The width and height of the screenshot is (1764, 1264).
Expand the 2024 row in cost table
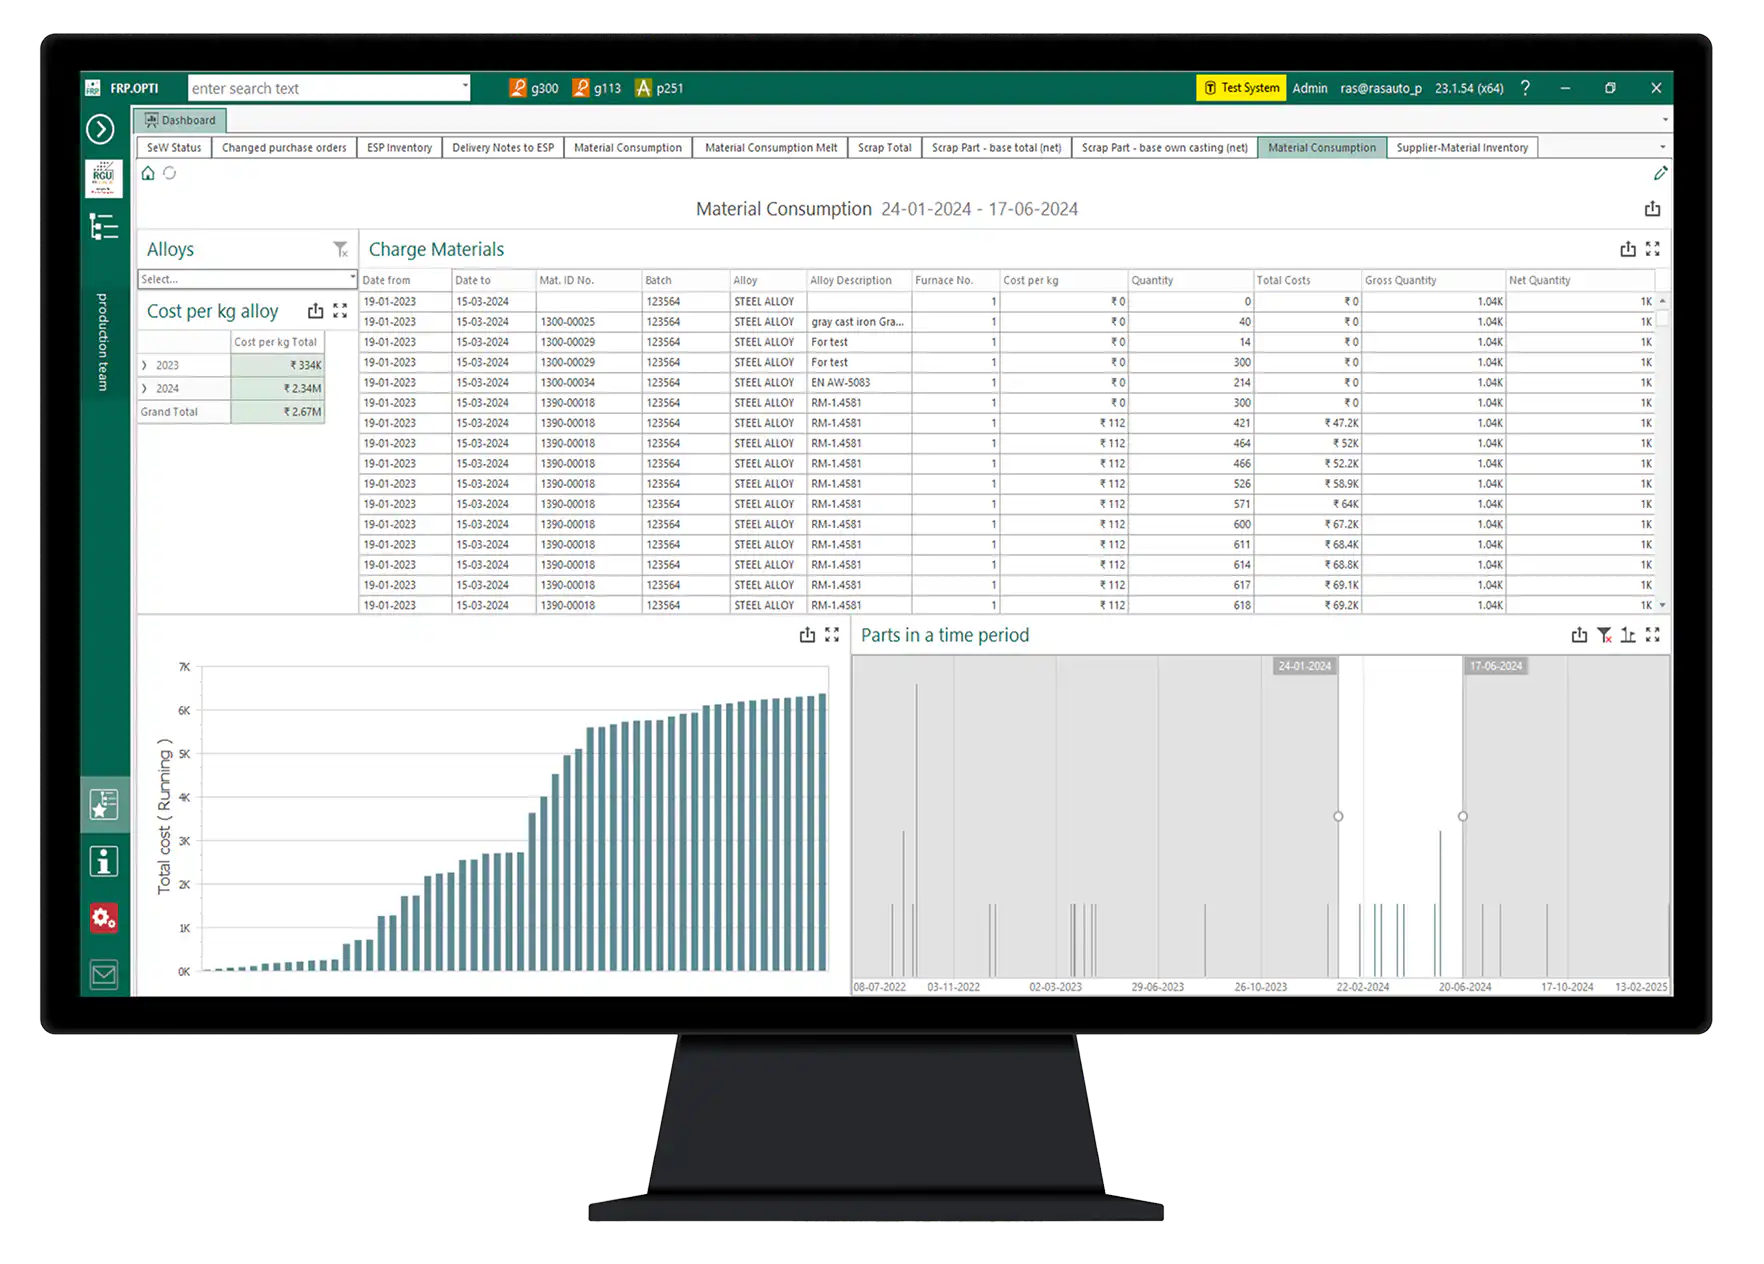(145, 389)
